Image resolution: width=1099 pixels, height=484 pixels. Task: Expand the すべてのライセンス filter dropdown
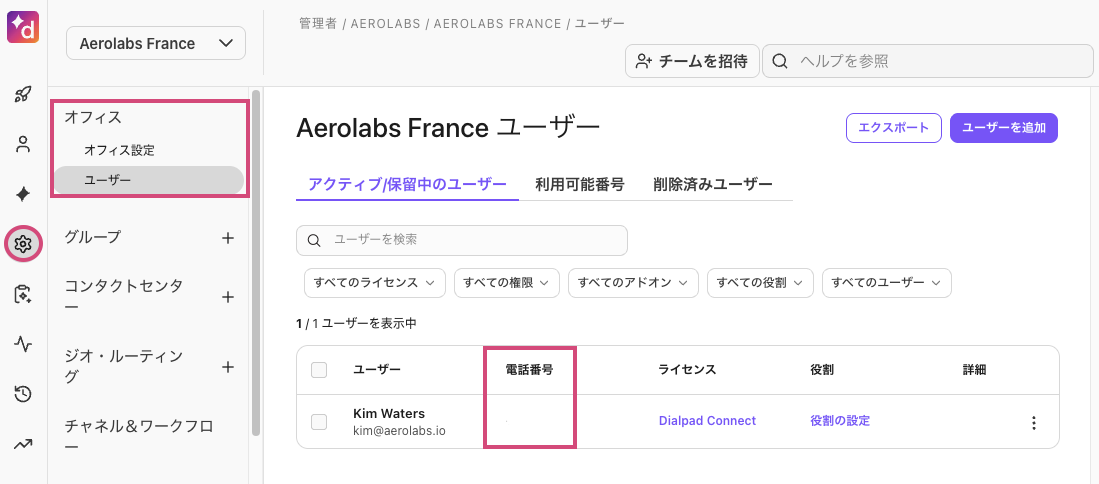(x=374, y=283)
